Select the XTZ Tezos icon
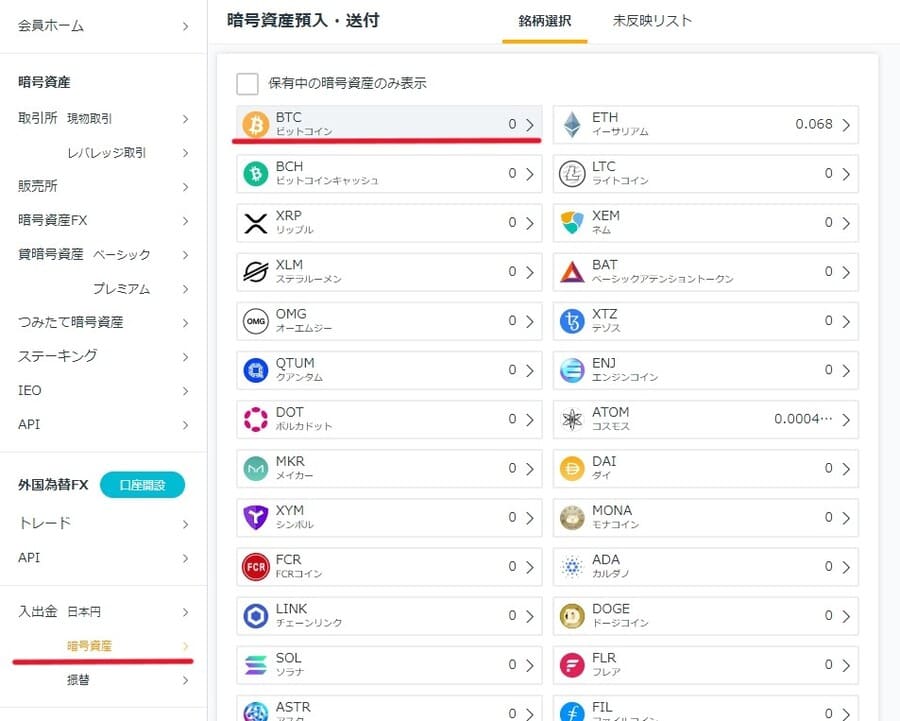The width and height of the screenshot is (900, 721). 573,320
